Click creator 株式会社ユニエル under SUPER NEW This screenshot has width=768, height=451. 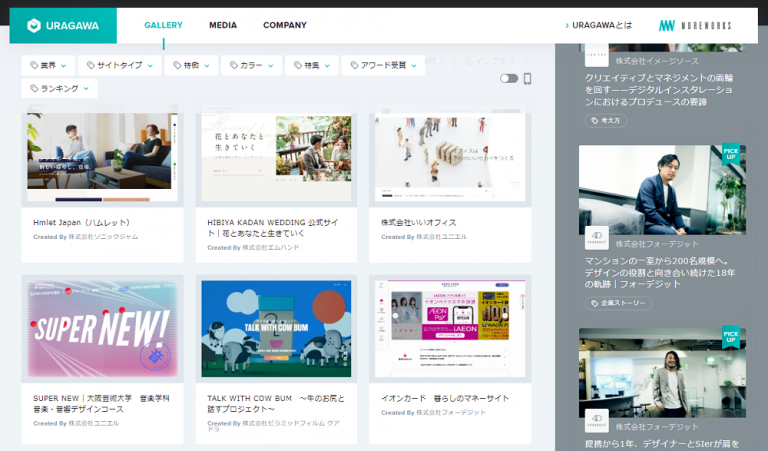pos(94,424)
